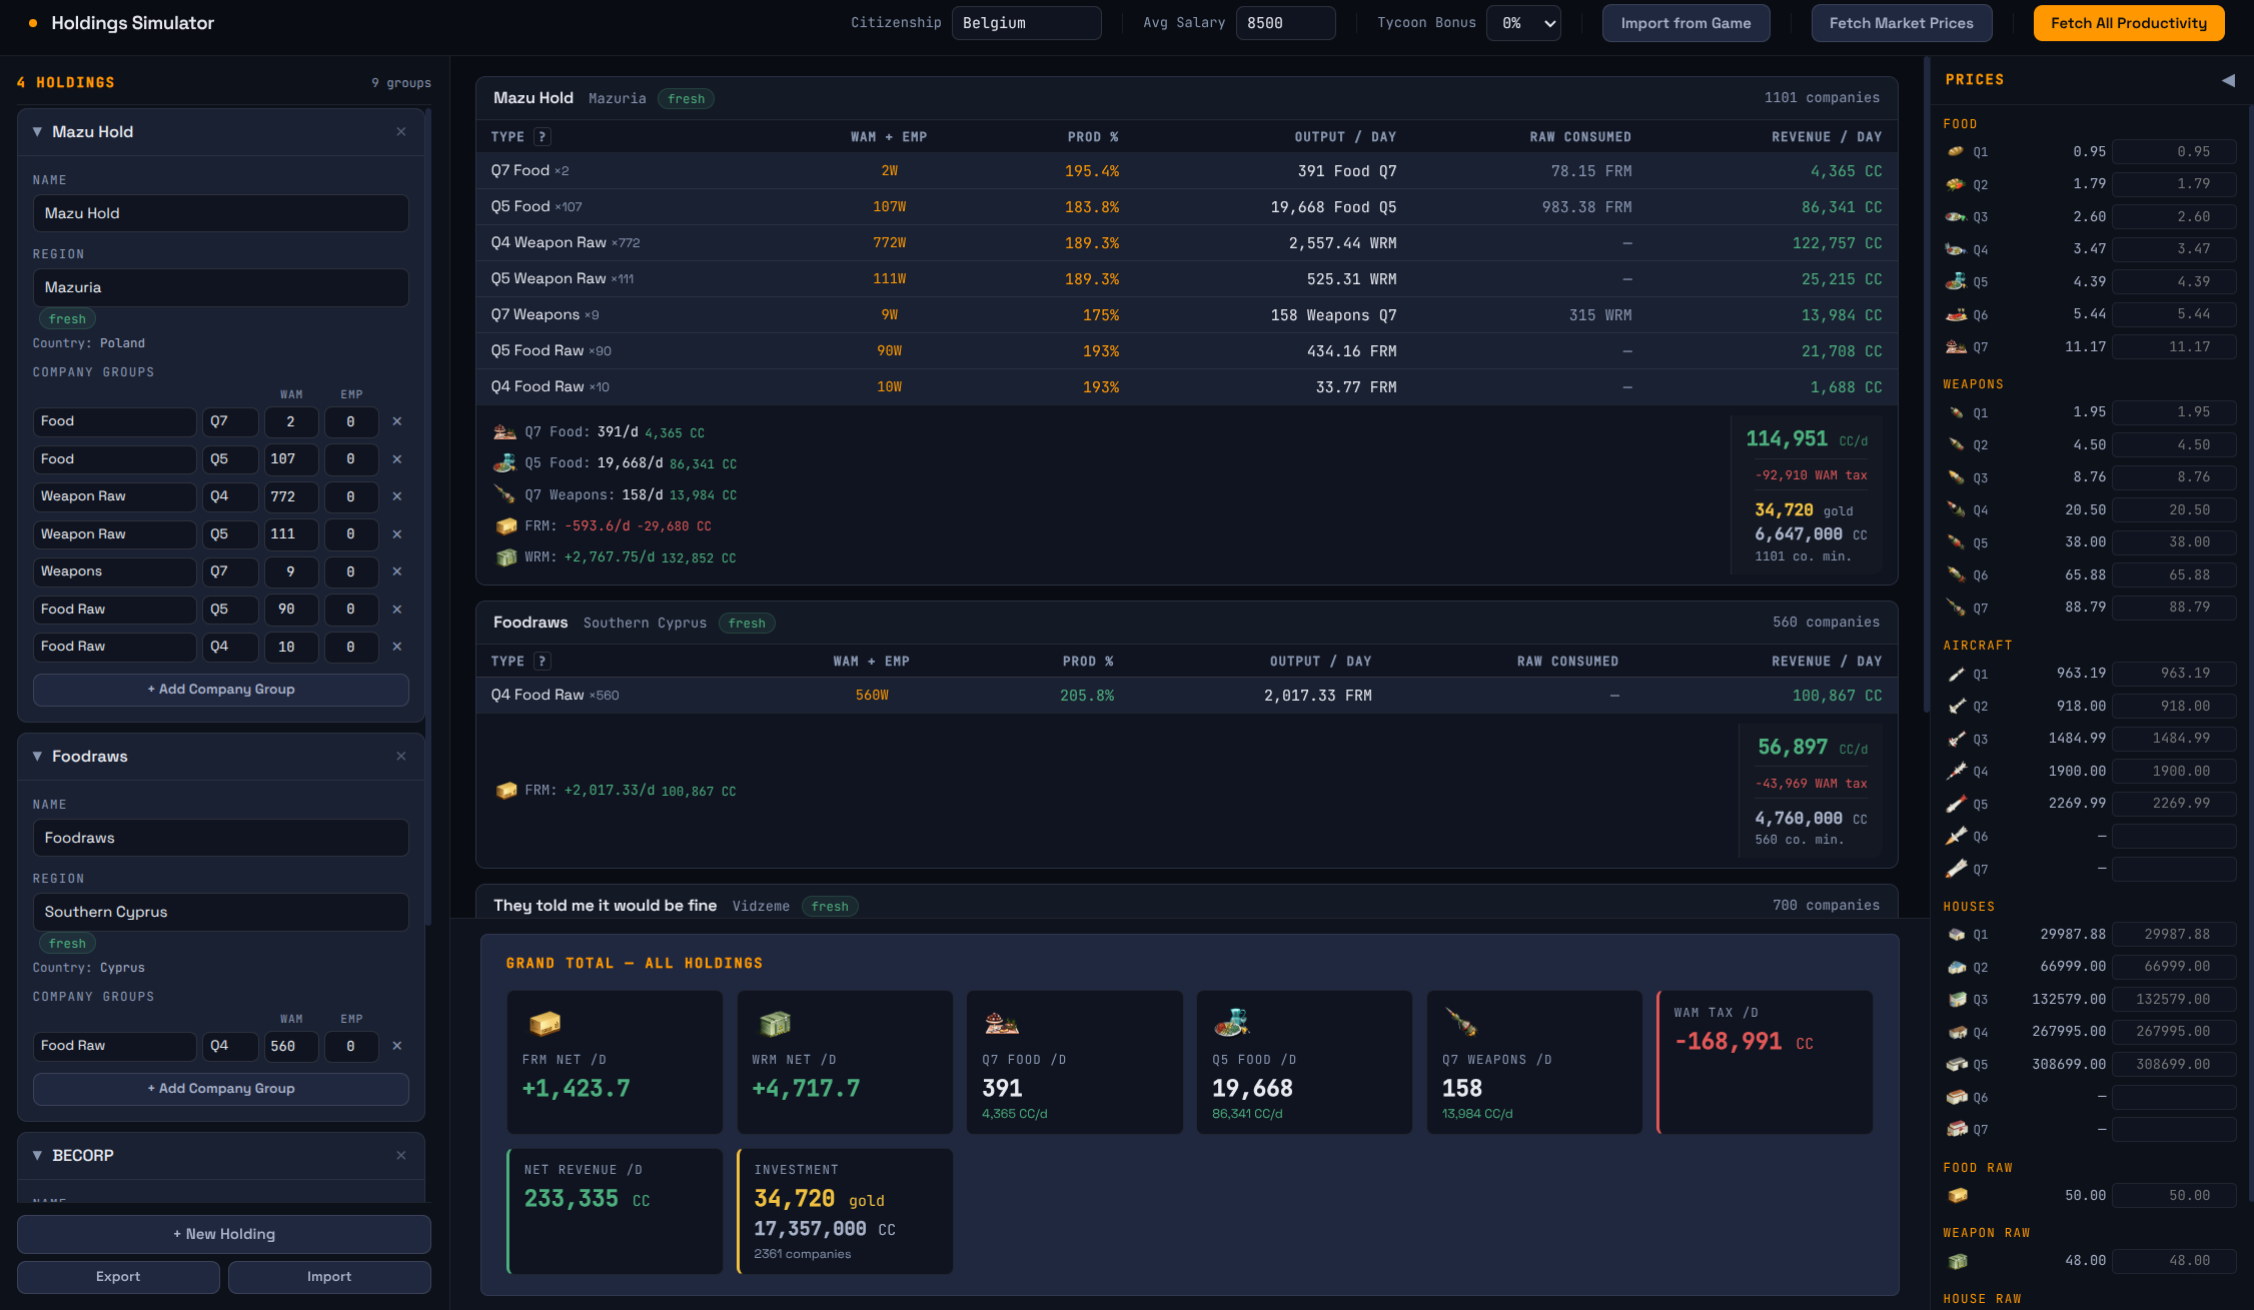Edit the Food Q5 custom price field

[x=2174, y=282]
